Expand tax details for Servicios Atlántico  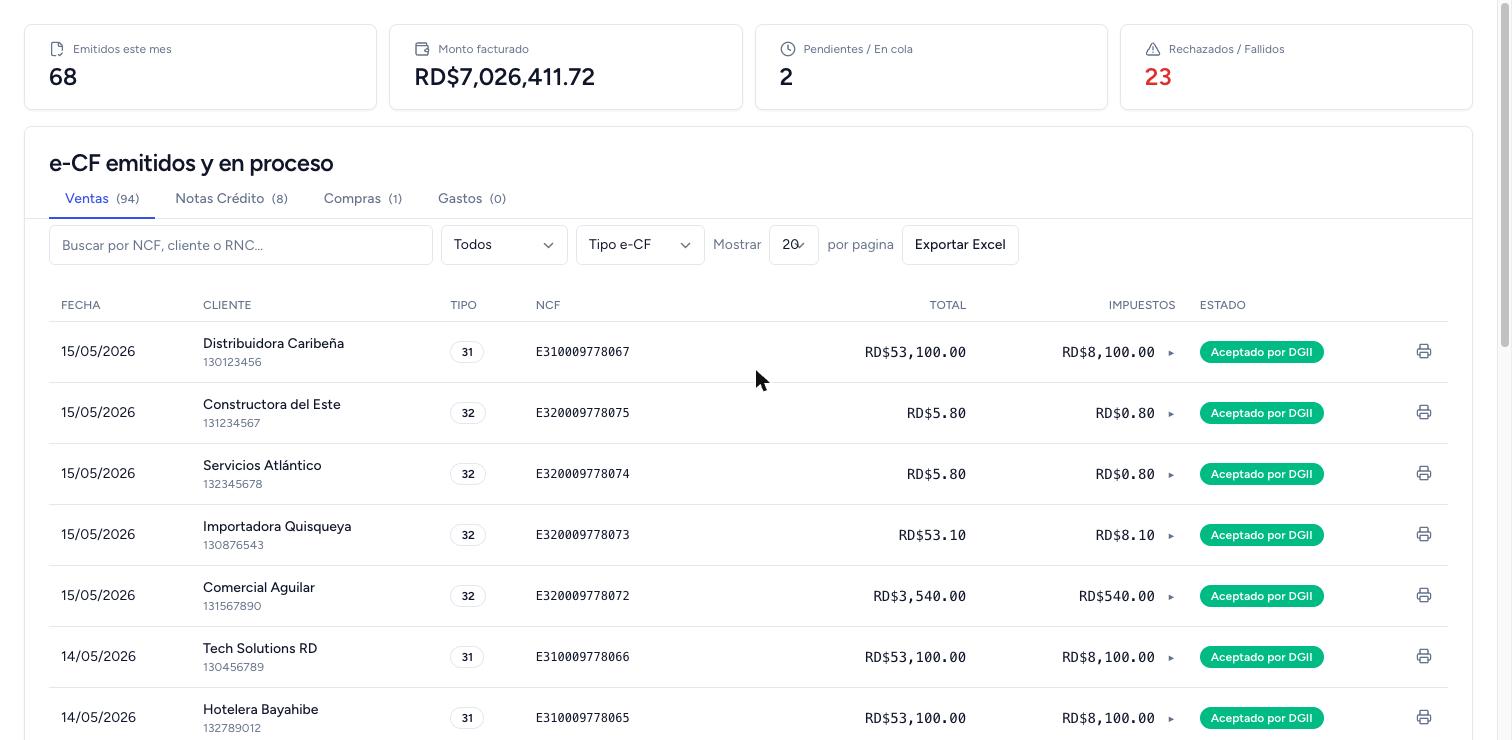coord(1171,475)
